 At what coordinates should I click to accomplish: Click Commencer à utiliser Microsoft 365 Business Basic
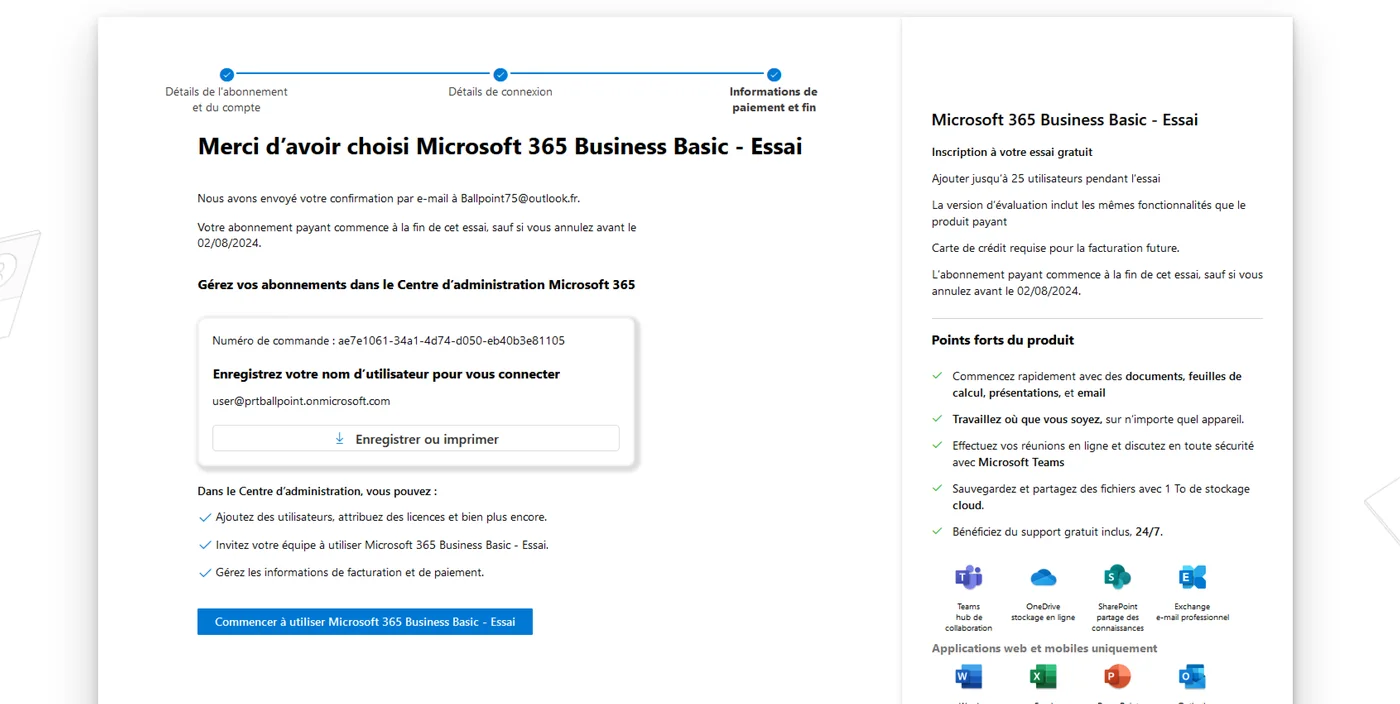(x=364, y=621)
